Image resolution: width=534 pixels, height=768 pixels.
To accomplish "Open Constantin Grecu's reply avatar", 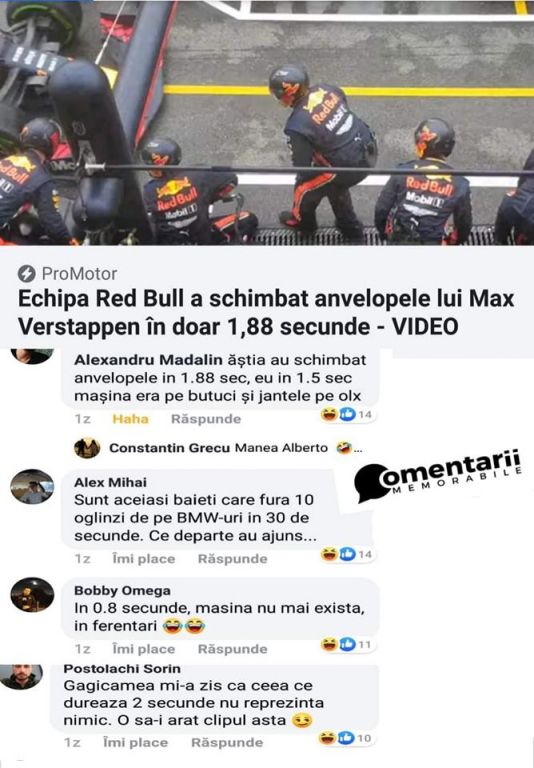I will tap(87, 448).
